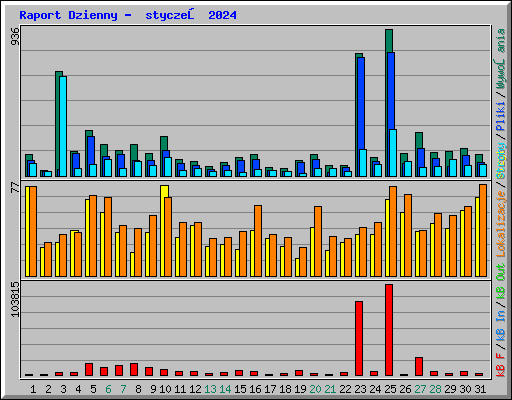The image size is (512, 400).
Task: Click the red bar for day 23
Action: 359,338
